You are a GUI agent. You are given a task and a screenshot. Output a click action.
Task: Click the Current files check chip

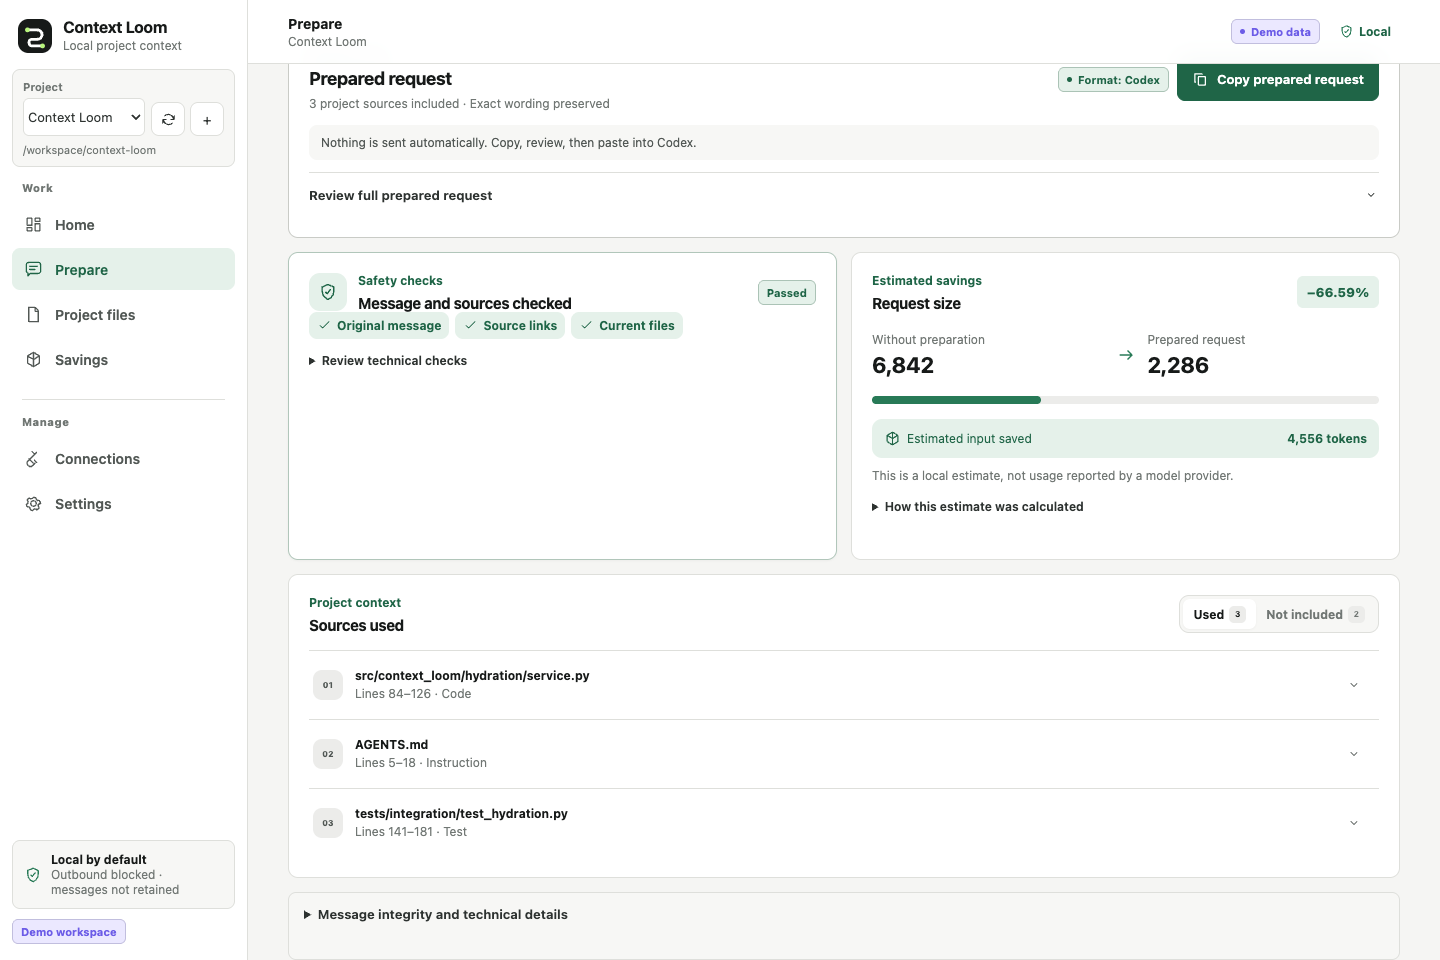627,326
